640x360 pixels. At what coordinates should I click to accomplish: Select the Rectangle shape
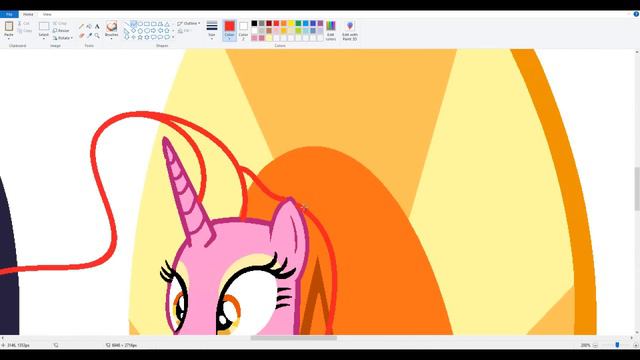(x=147, y=24)
